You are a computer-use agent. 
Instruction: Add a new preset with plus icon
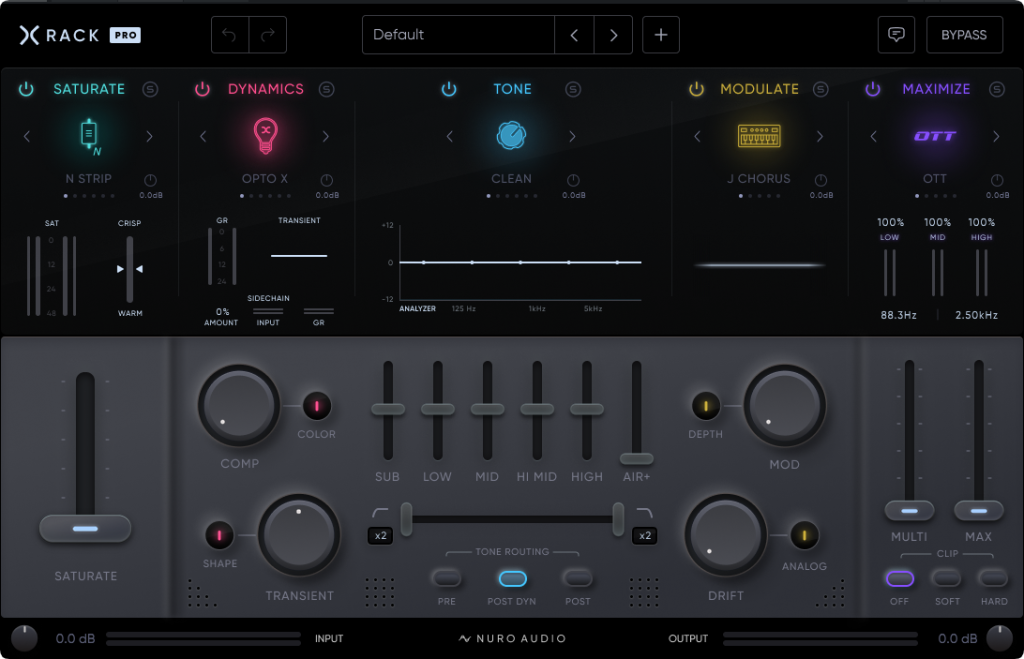[x=661, y=35]
